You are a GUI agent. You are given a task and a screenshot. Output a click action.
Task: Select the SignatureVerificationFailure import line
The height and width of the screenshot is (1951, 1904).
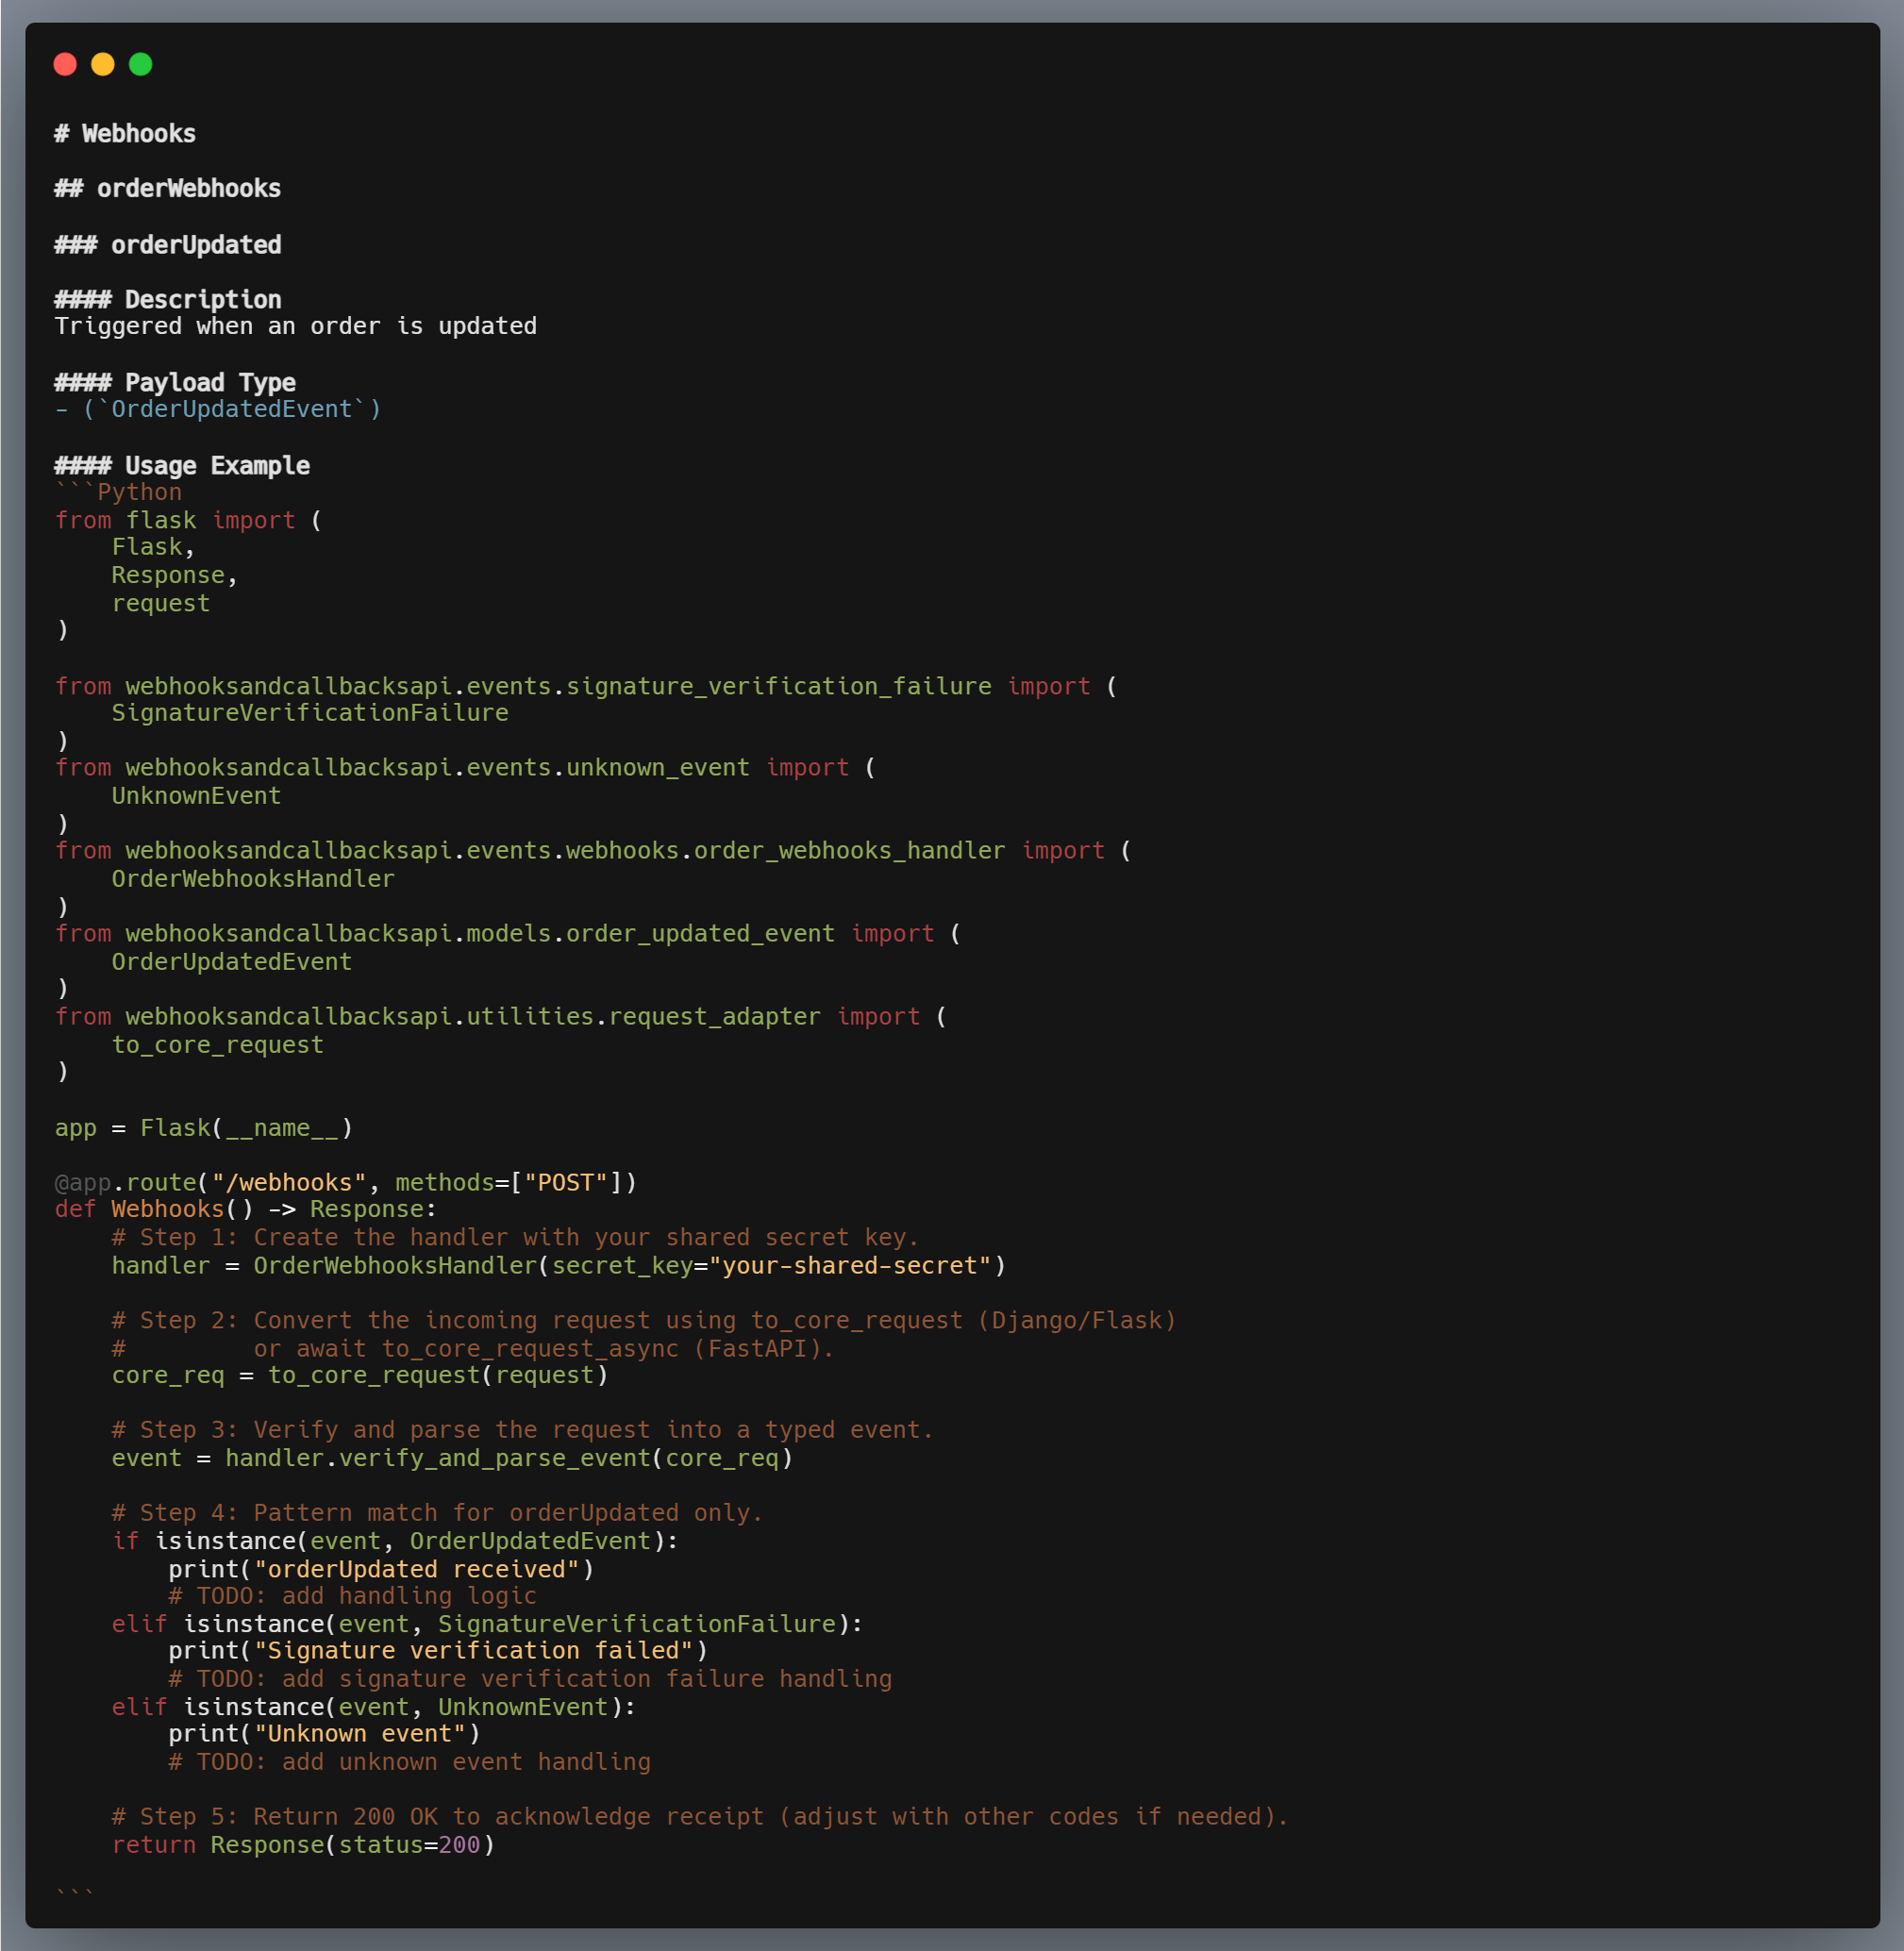[309, 712]
